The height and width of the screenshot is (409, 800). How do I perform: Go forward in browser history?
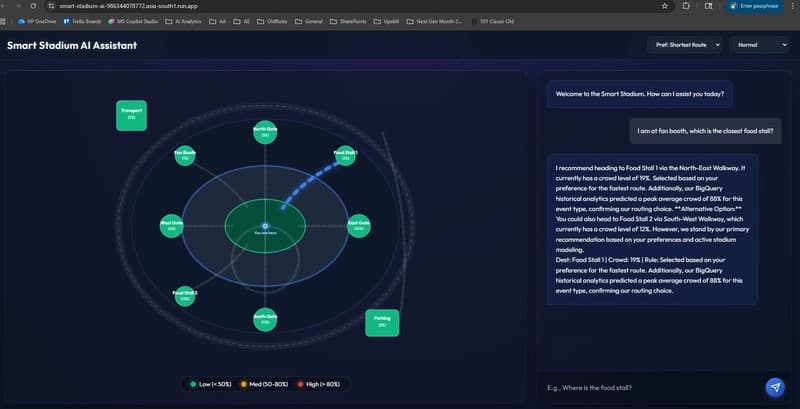coord(19,6)
